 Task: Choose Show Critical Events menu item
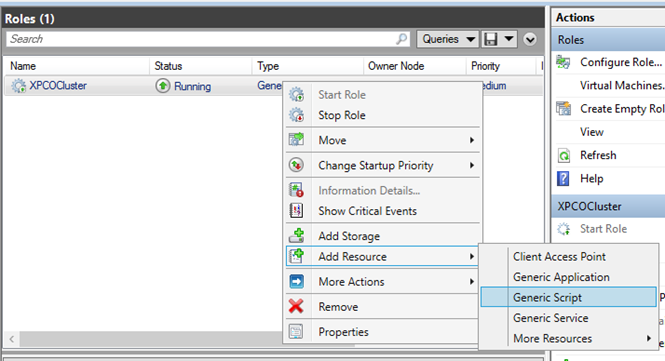pyautogui.click(x=383, y=211)
